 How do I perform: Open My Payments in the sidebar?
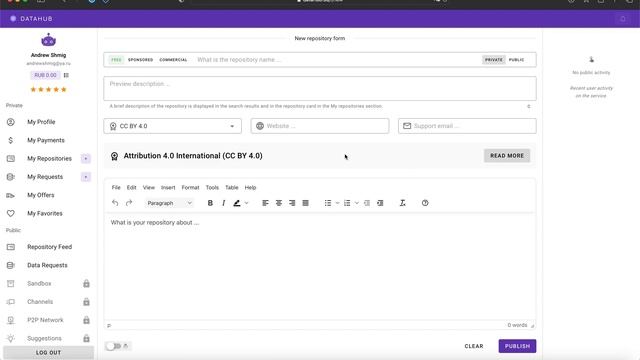tap(46, 140)
